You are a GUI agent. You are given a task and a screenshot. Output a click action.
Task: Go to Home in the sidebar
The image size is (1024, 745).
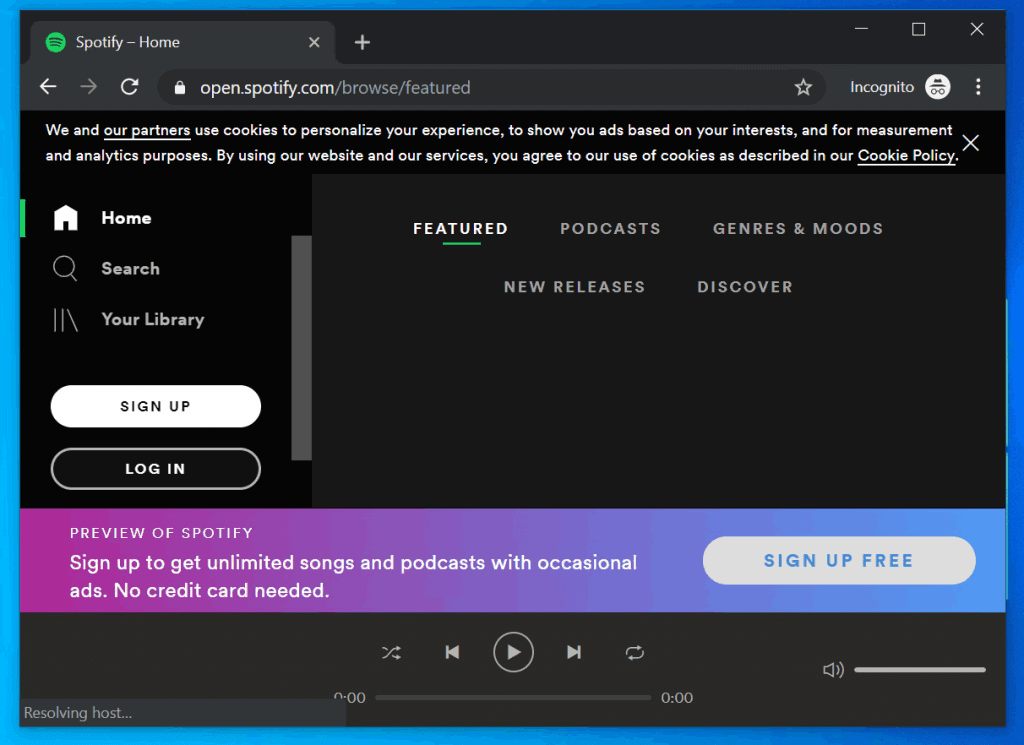point(126,218)
